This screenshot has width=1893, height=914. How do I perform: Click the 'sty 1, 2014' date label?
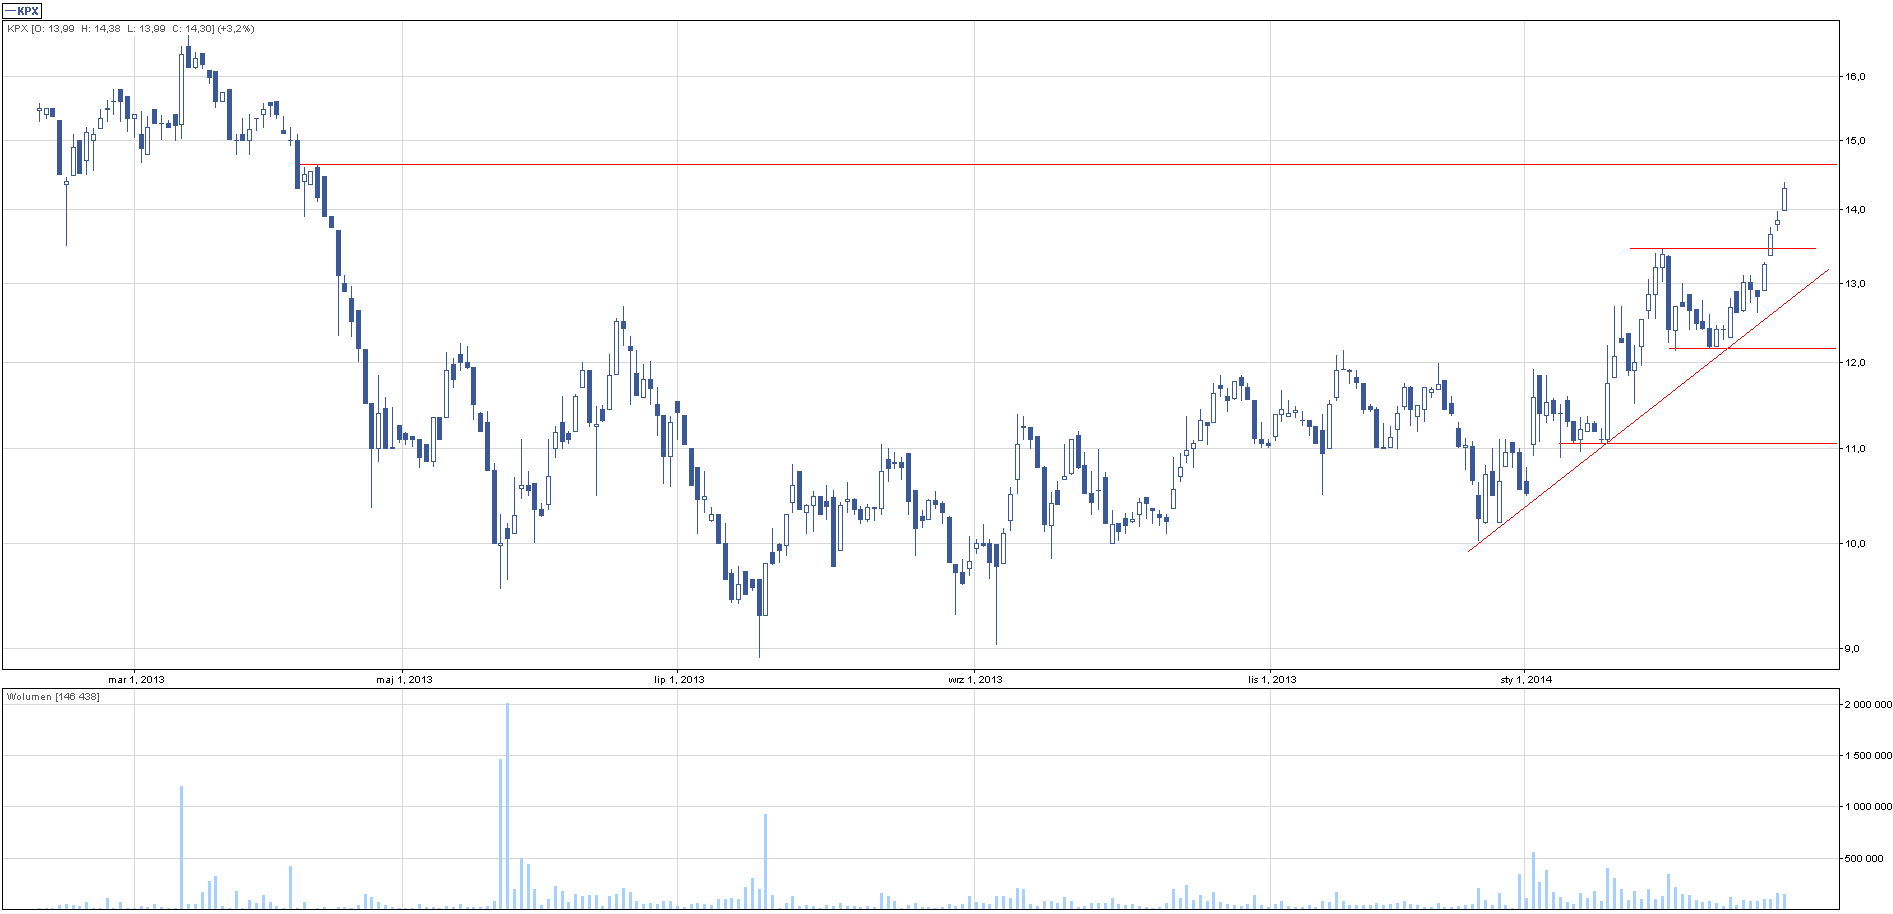[x=1526, y=680]
